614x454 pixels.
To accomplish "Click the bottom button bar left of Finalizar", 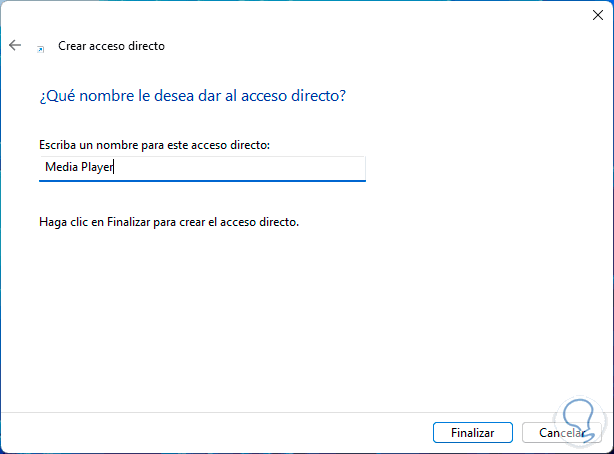I will (x=200, y=432).
